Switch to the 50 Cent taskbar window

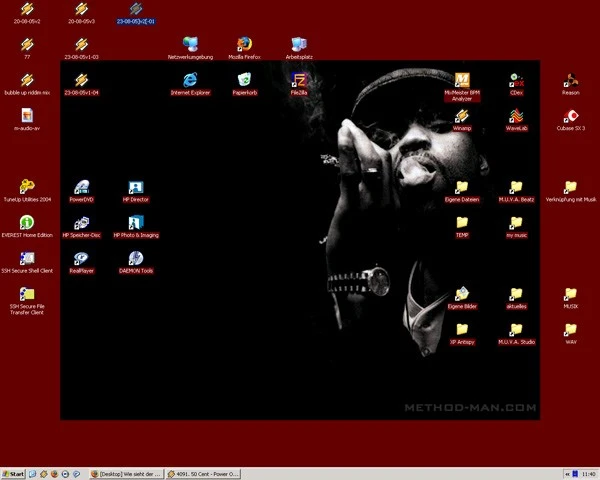[x=205, y=473]
